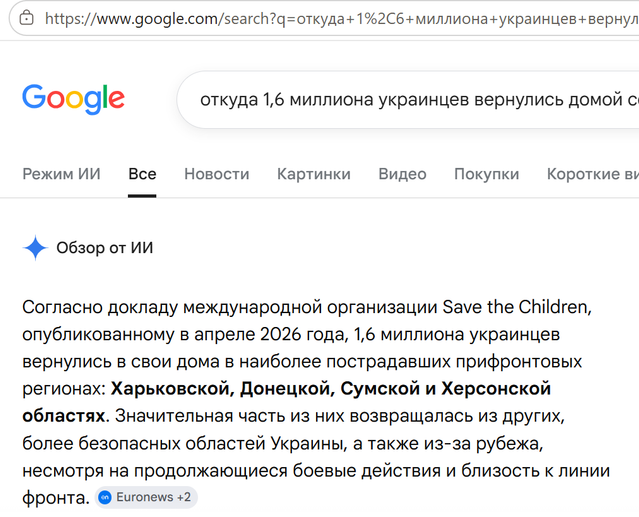The height and width of the screenshot is (517, 639).
Task: Click апреле 2026 года in overview paragraph
Action: (271, 334)
